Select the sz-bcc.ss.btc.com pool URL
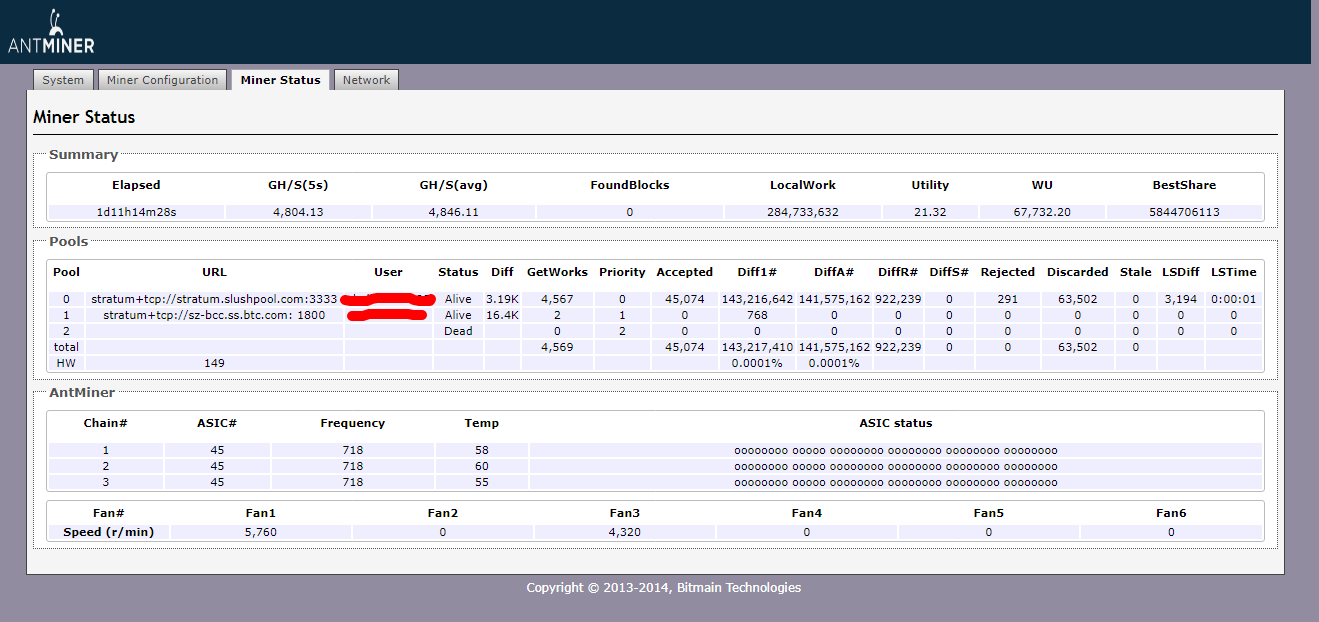 pyautogui.click(x=214, y=315)
